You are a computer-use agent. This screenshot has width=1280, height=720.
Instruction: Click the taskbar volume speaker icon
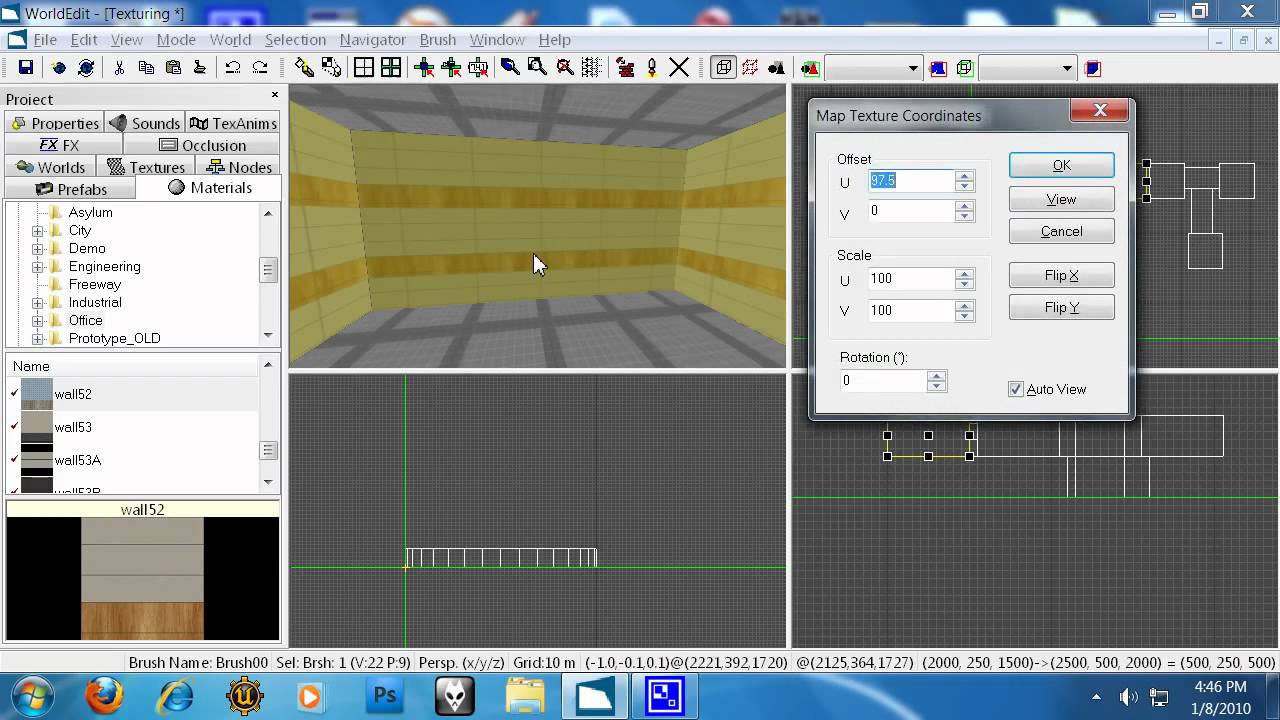click(x=1129, y=697)
